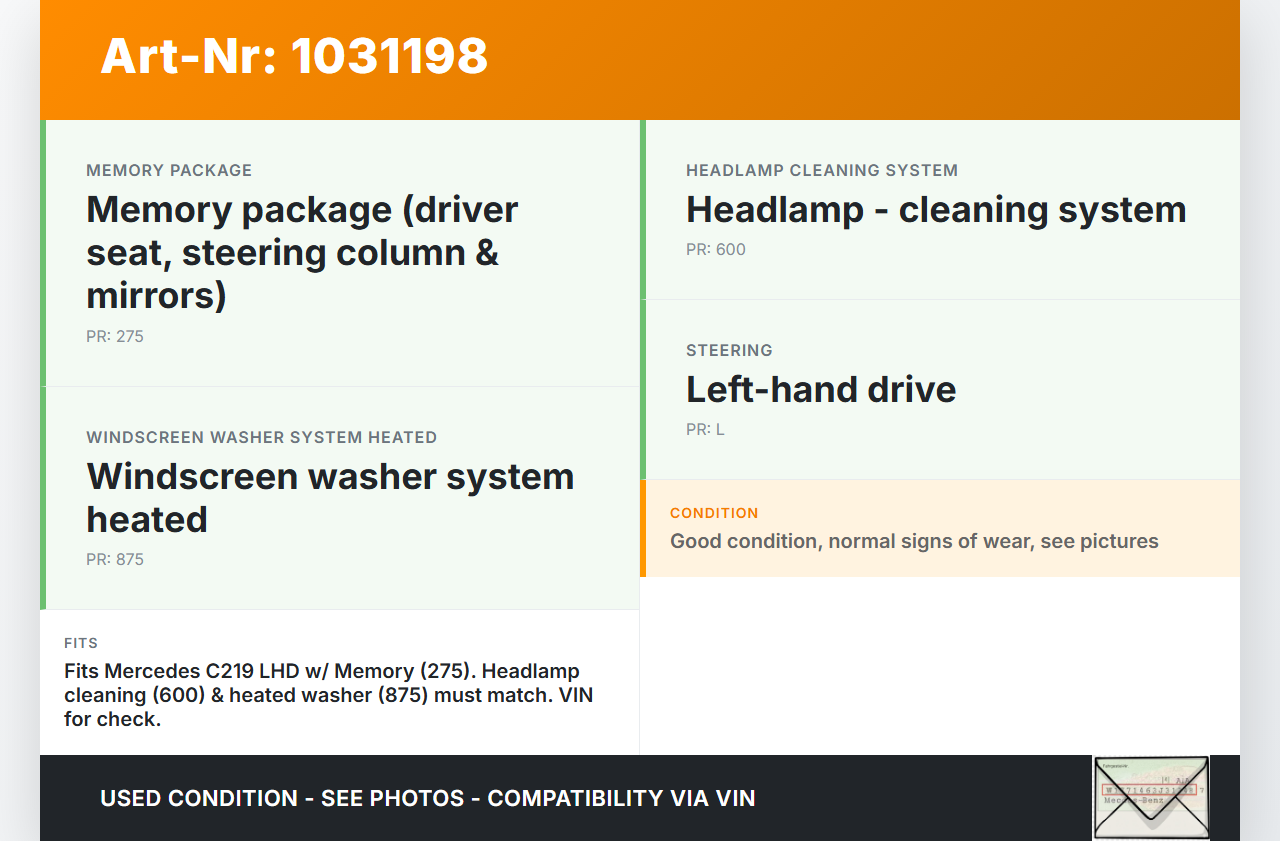Click the envelope VIN icon in footer
Screen dimensions: 1280x841
tap(1151, 797)
